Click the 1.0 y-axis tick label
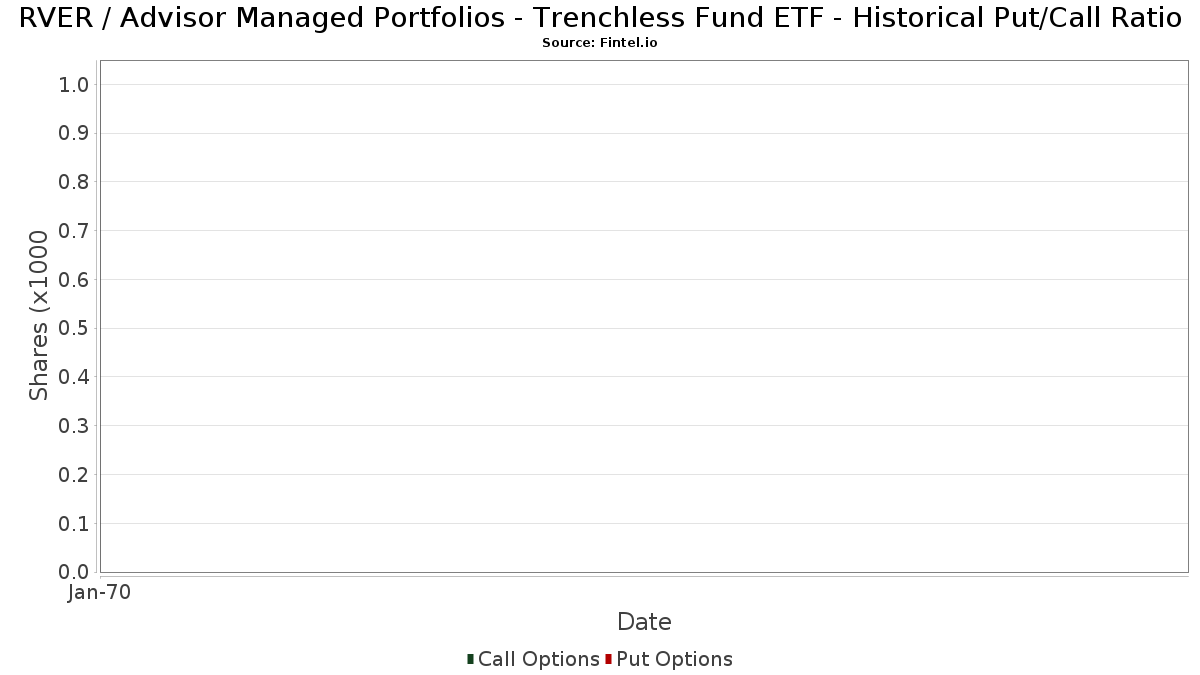This screenshot has width=1200, height=675. [x=74, y=85]
